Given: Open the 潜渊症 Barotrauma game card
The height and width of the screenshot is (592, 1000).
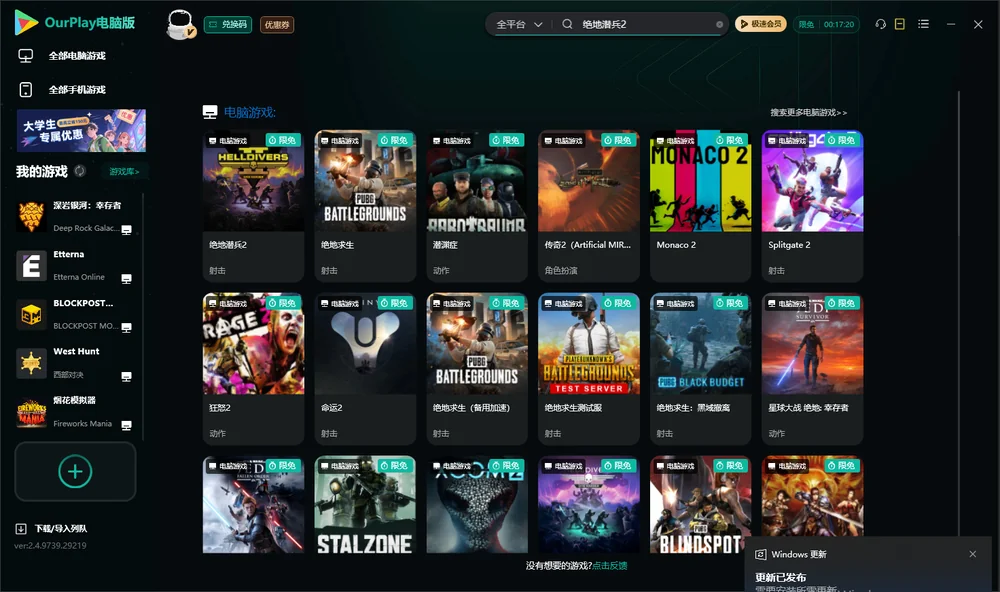Looking at the screenshot, I should [x=477, y=206].
